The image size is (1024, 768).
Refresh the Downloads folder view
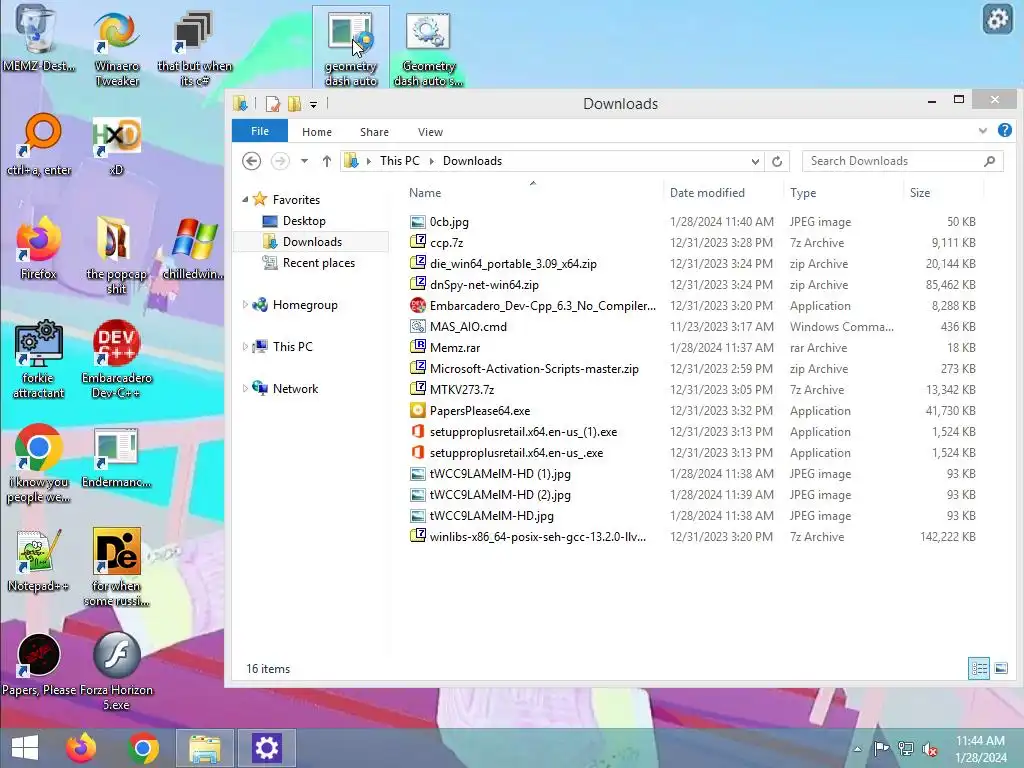(x=776, y=161)
